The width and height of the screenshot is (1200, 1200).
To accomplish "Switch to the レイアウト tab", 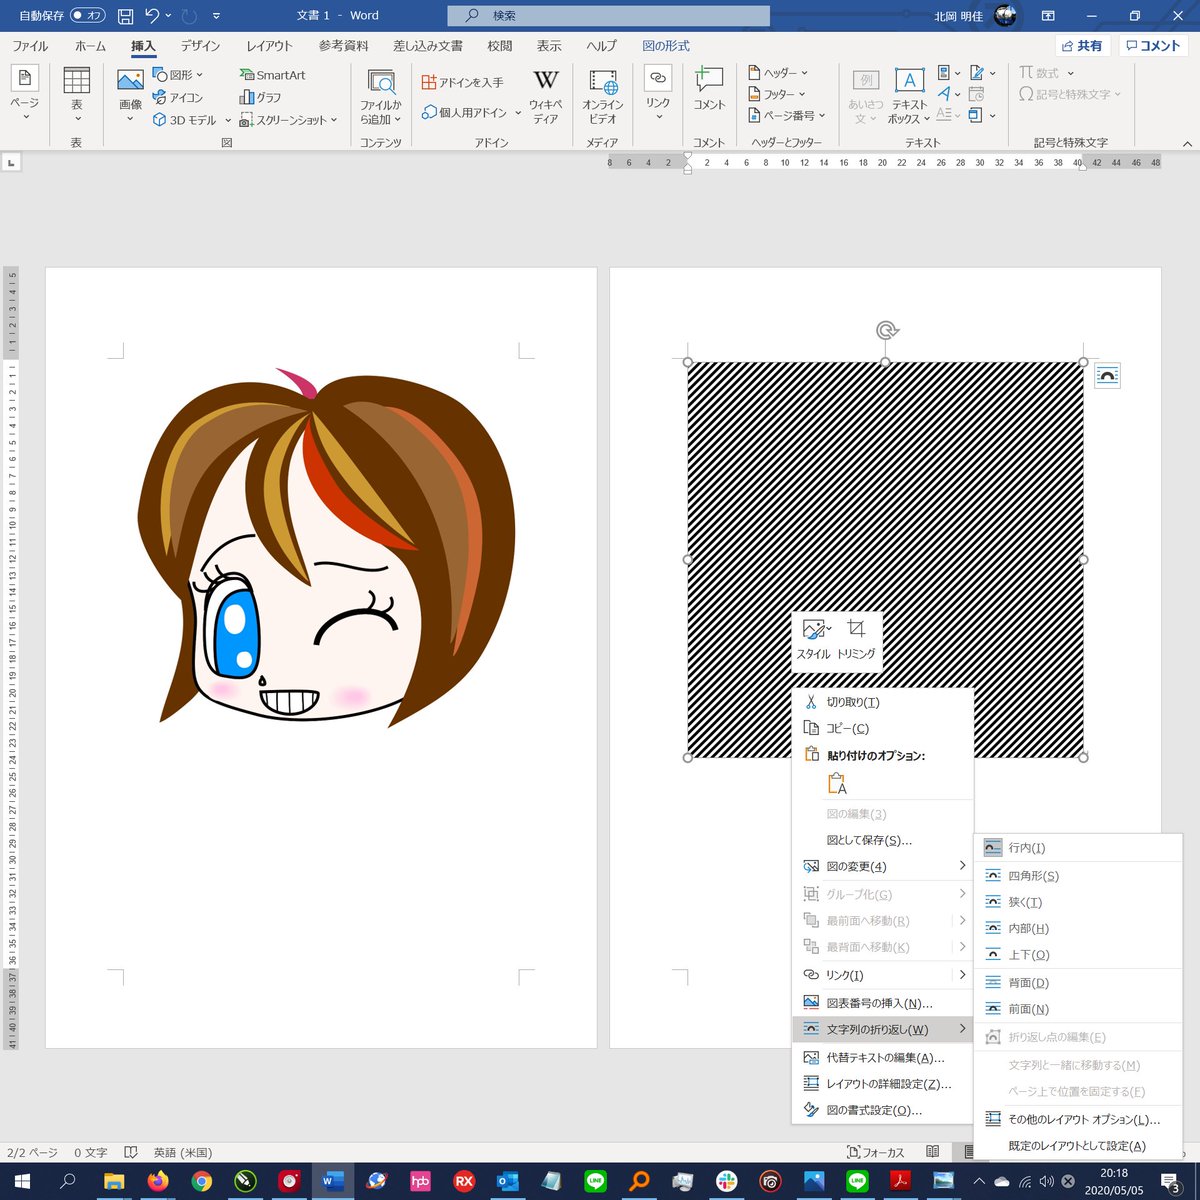I will pos(270,46).
